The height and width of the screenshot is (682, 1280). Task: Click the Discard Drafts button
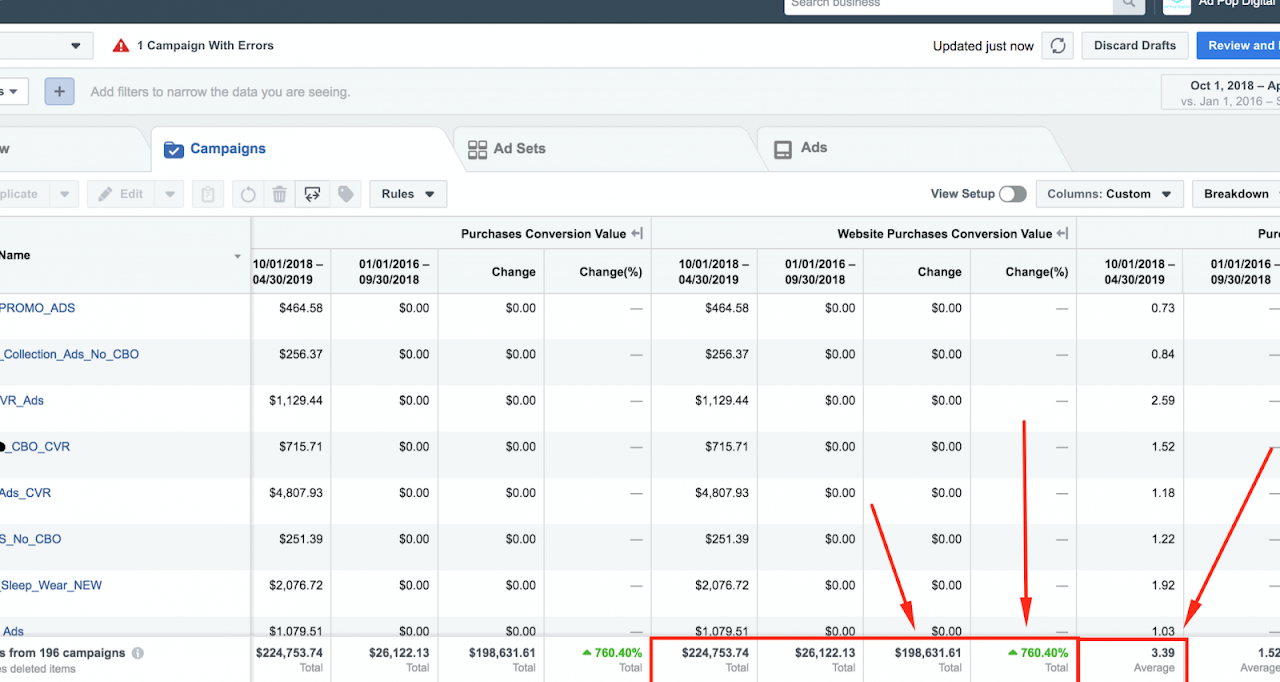tap(1135, 46)
